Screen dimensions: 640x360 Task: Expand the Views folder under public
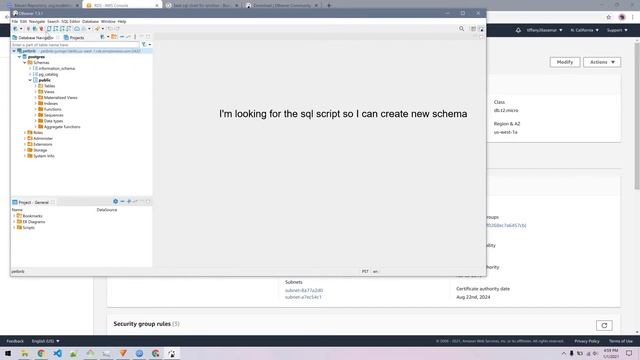pos(36,92)
